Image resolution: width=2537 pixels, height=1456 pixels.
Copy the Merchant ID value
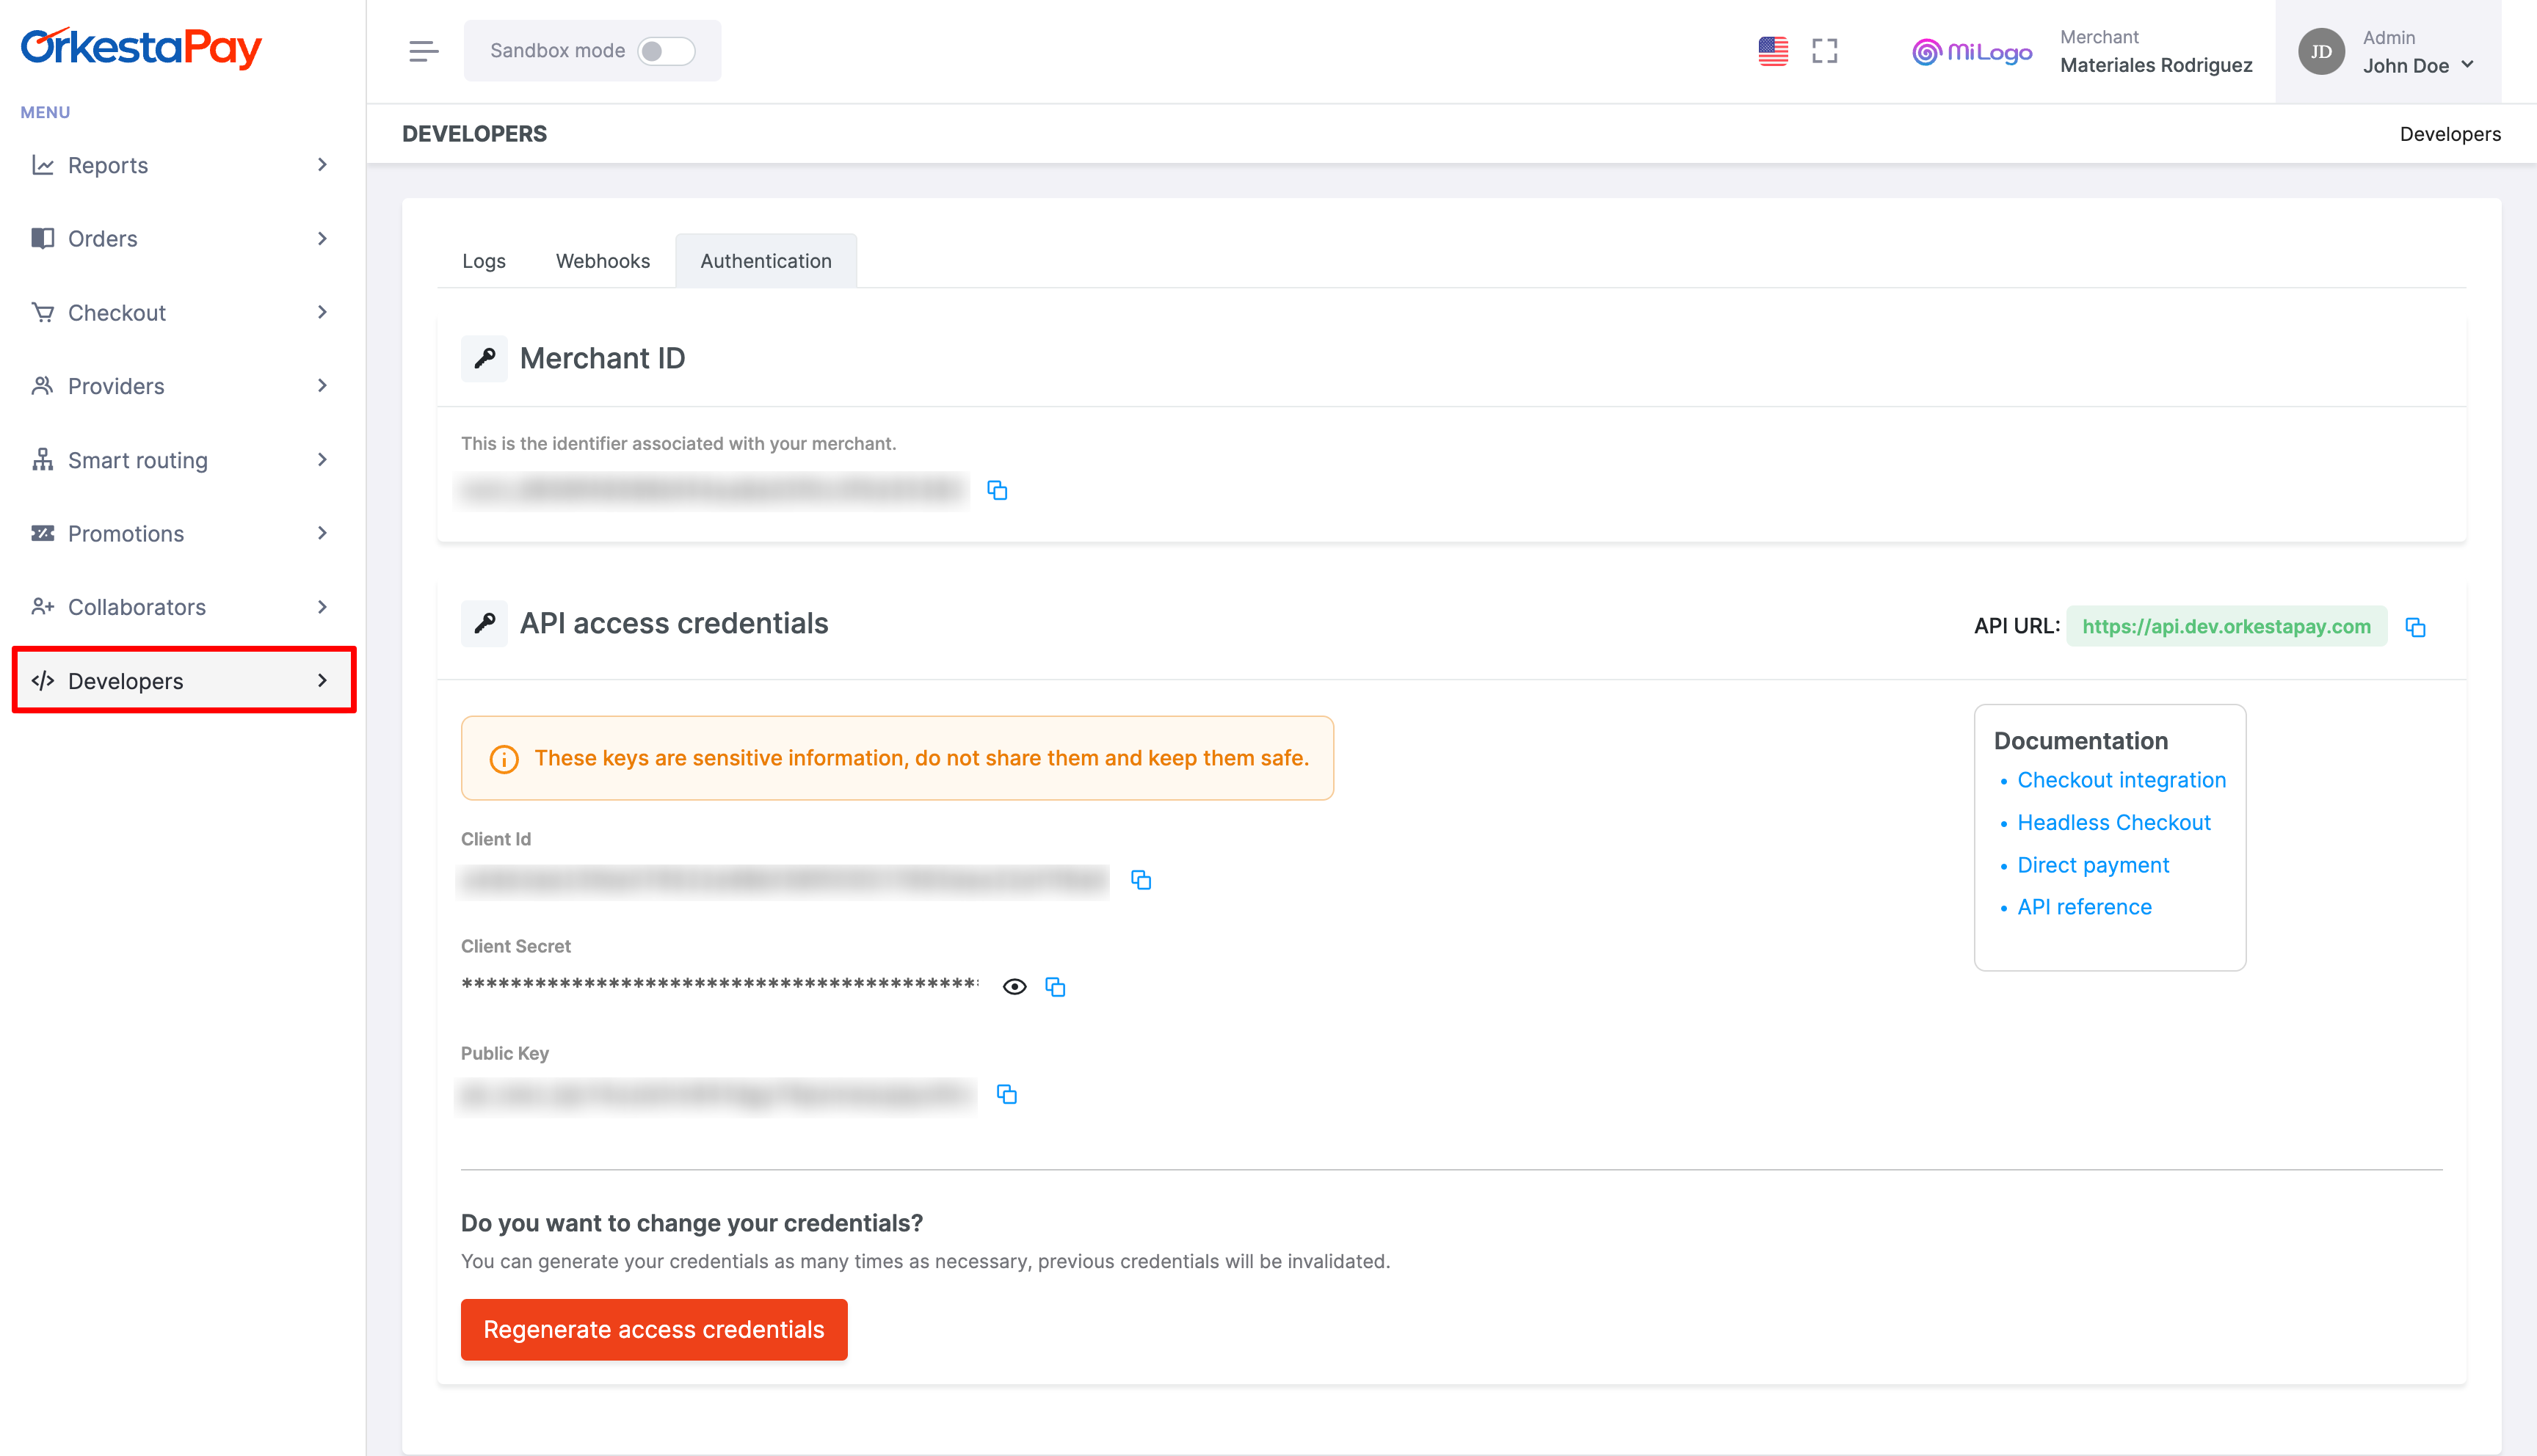997,490
